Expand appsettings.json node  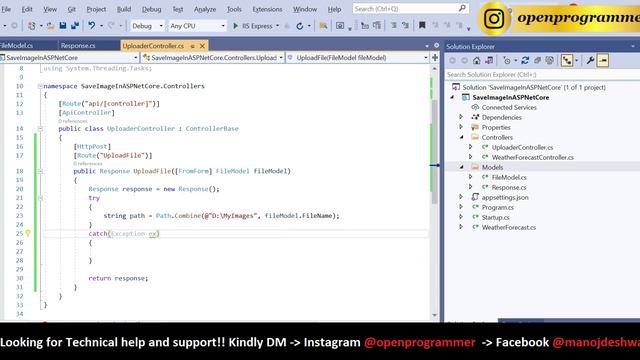click(461, 197)
